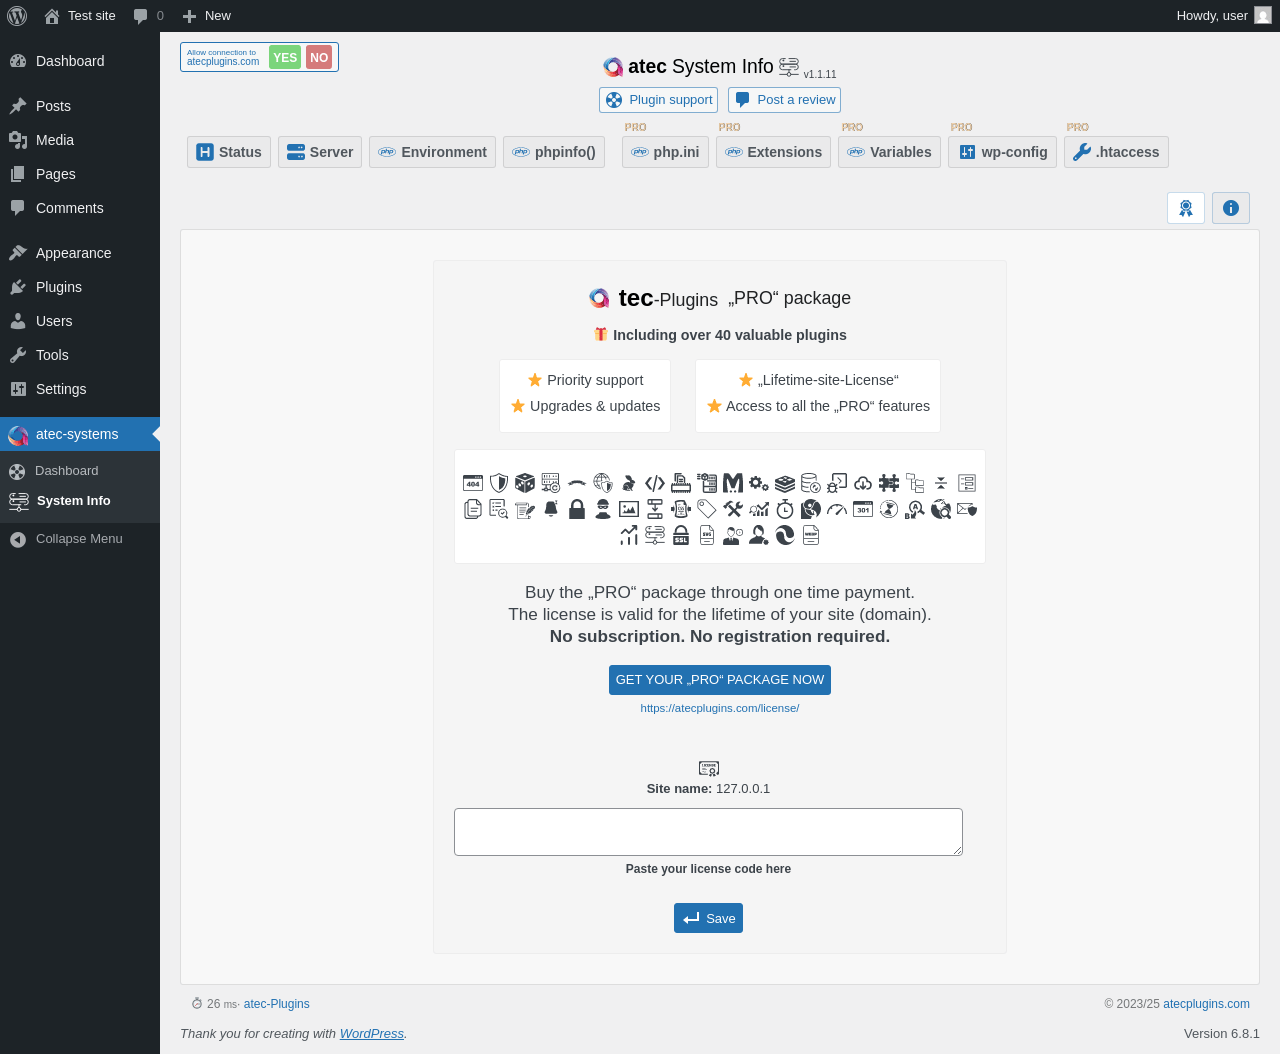Click the shield plugin icon
This screenshot has width=1280, height=1054.
(499, 483)
